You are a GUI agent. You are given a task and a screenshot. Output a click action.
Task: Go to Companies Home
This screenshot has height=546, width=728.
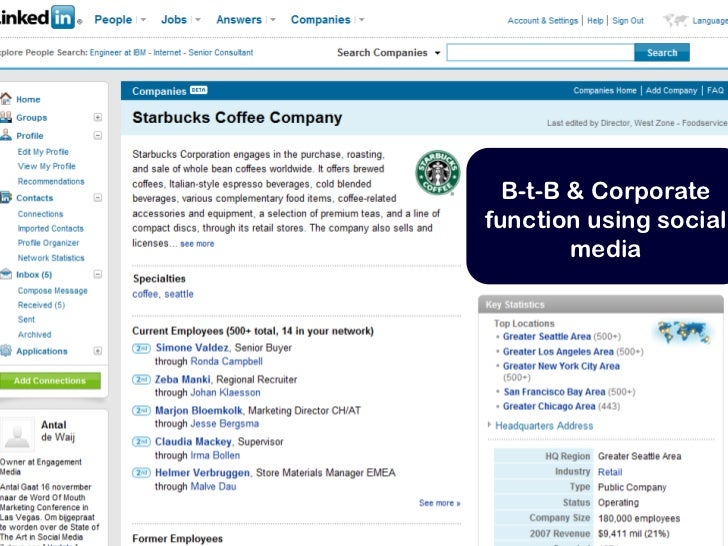pyautogui.click(x=604, y=91)
